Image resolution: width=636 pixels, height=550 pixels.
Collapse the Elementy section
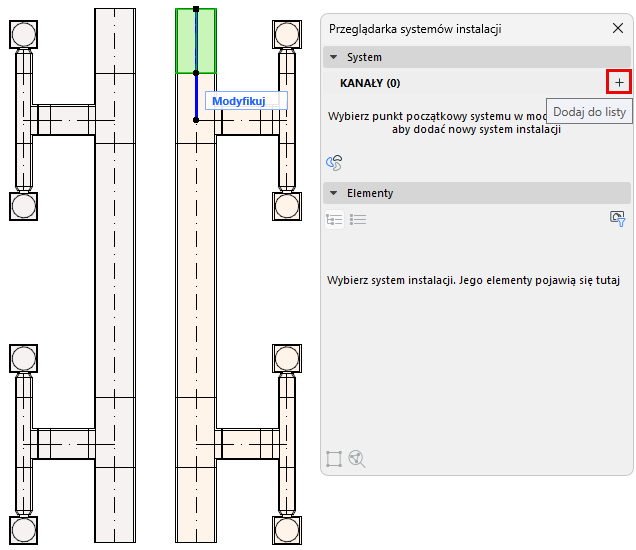coord(333,193)
